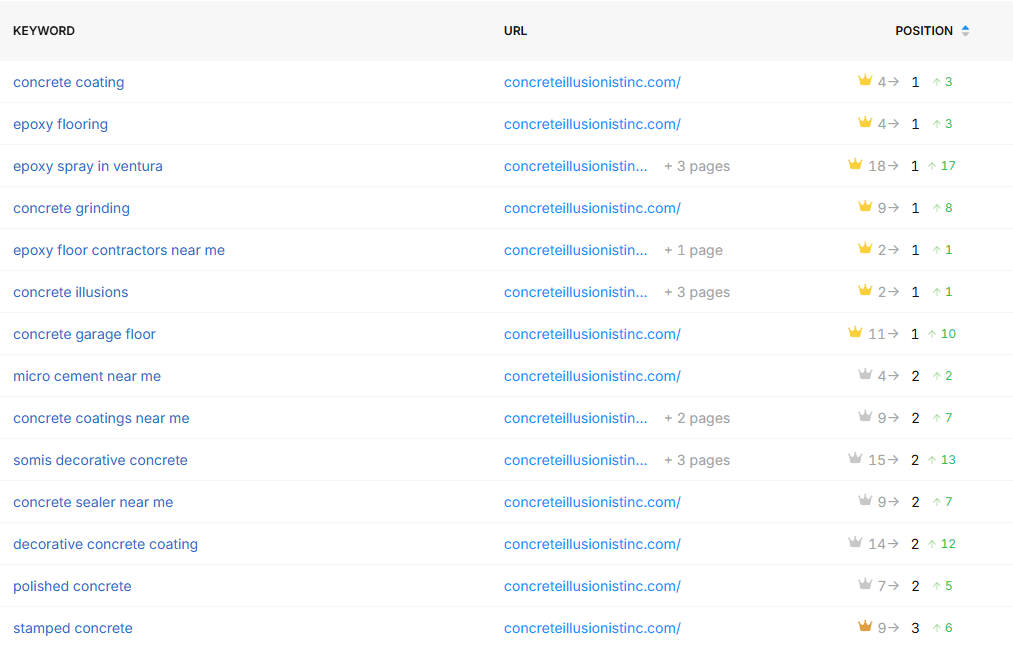Visit URL in the decorative concrete coating row
1013x646 pixels.
pos(592,544)
